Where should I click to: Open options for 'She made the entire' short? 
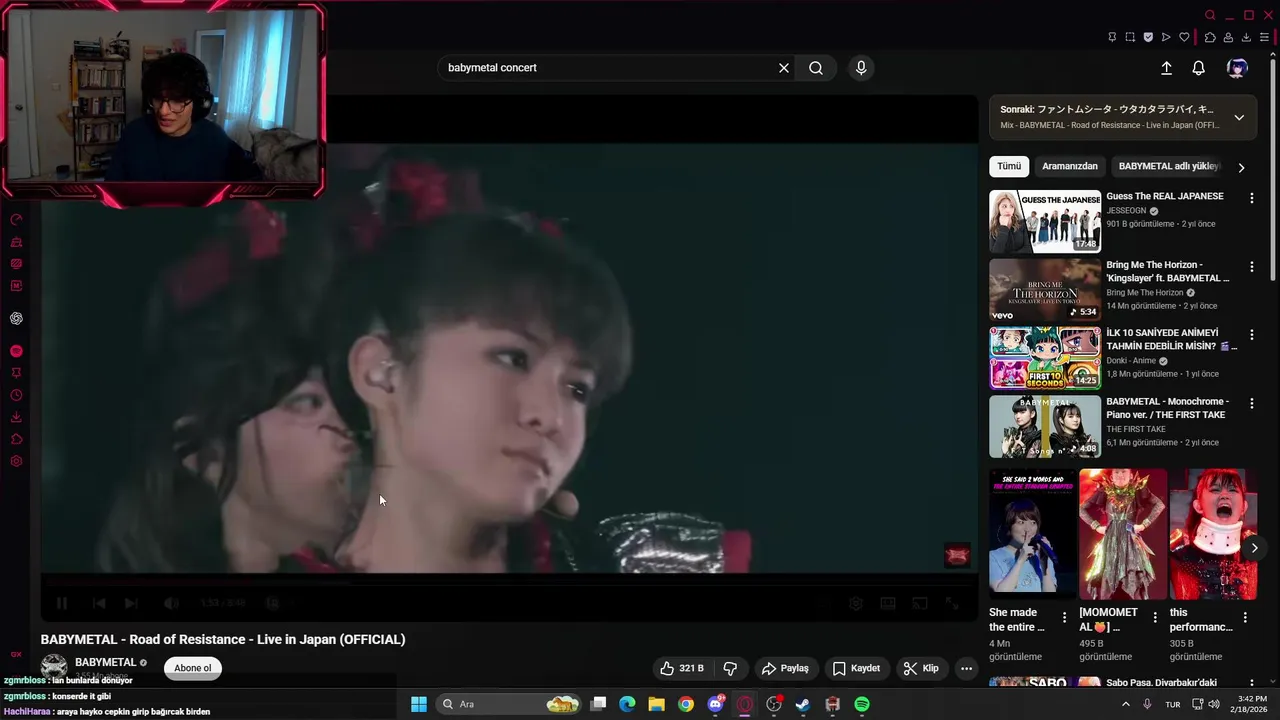(1064, 618)
